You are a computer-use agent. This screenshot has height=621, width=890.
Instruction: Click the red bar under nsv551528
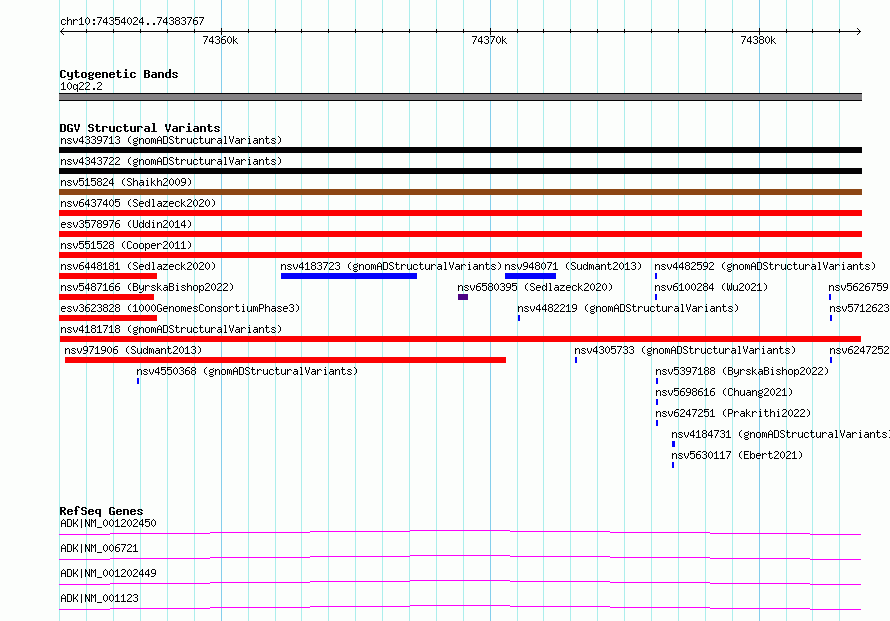click(460, 255)
